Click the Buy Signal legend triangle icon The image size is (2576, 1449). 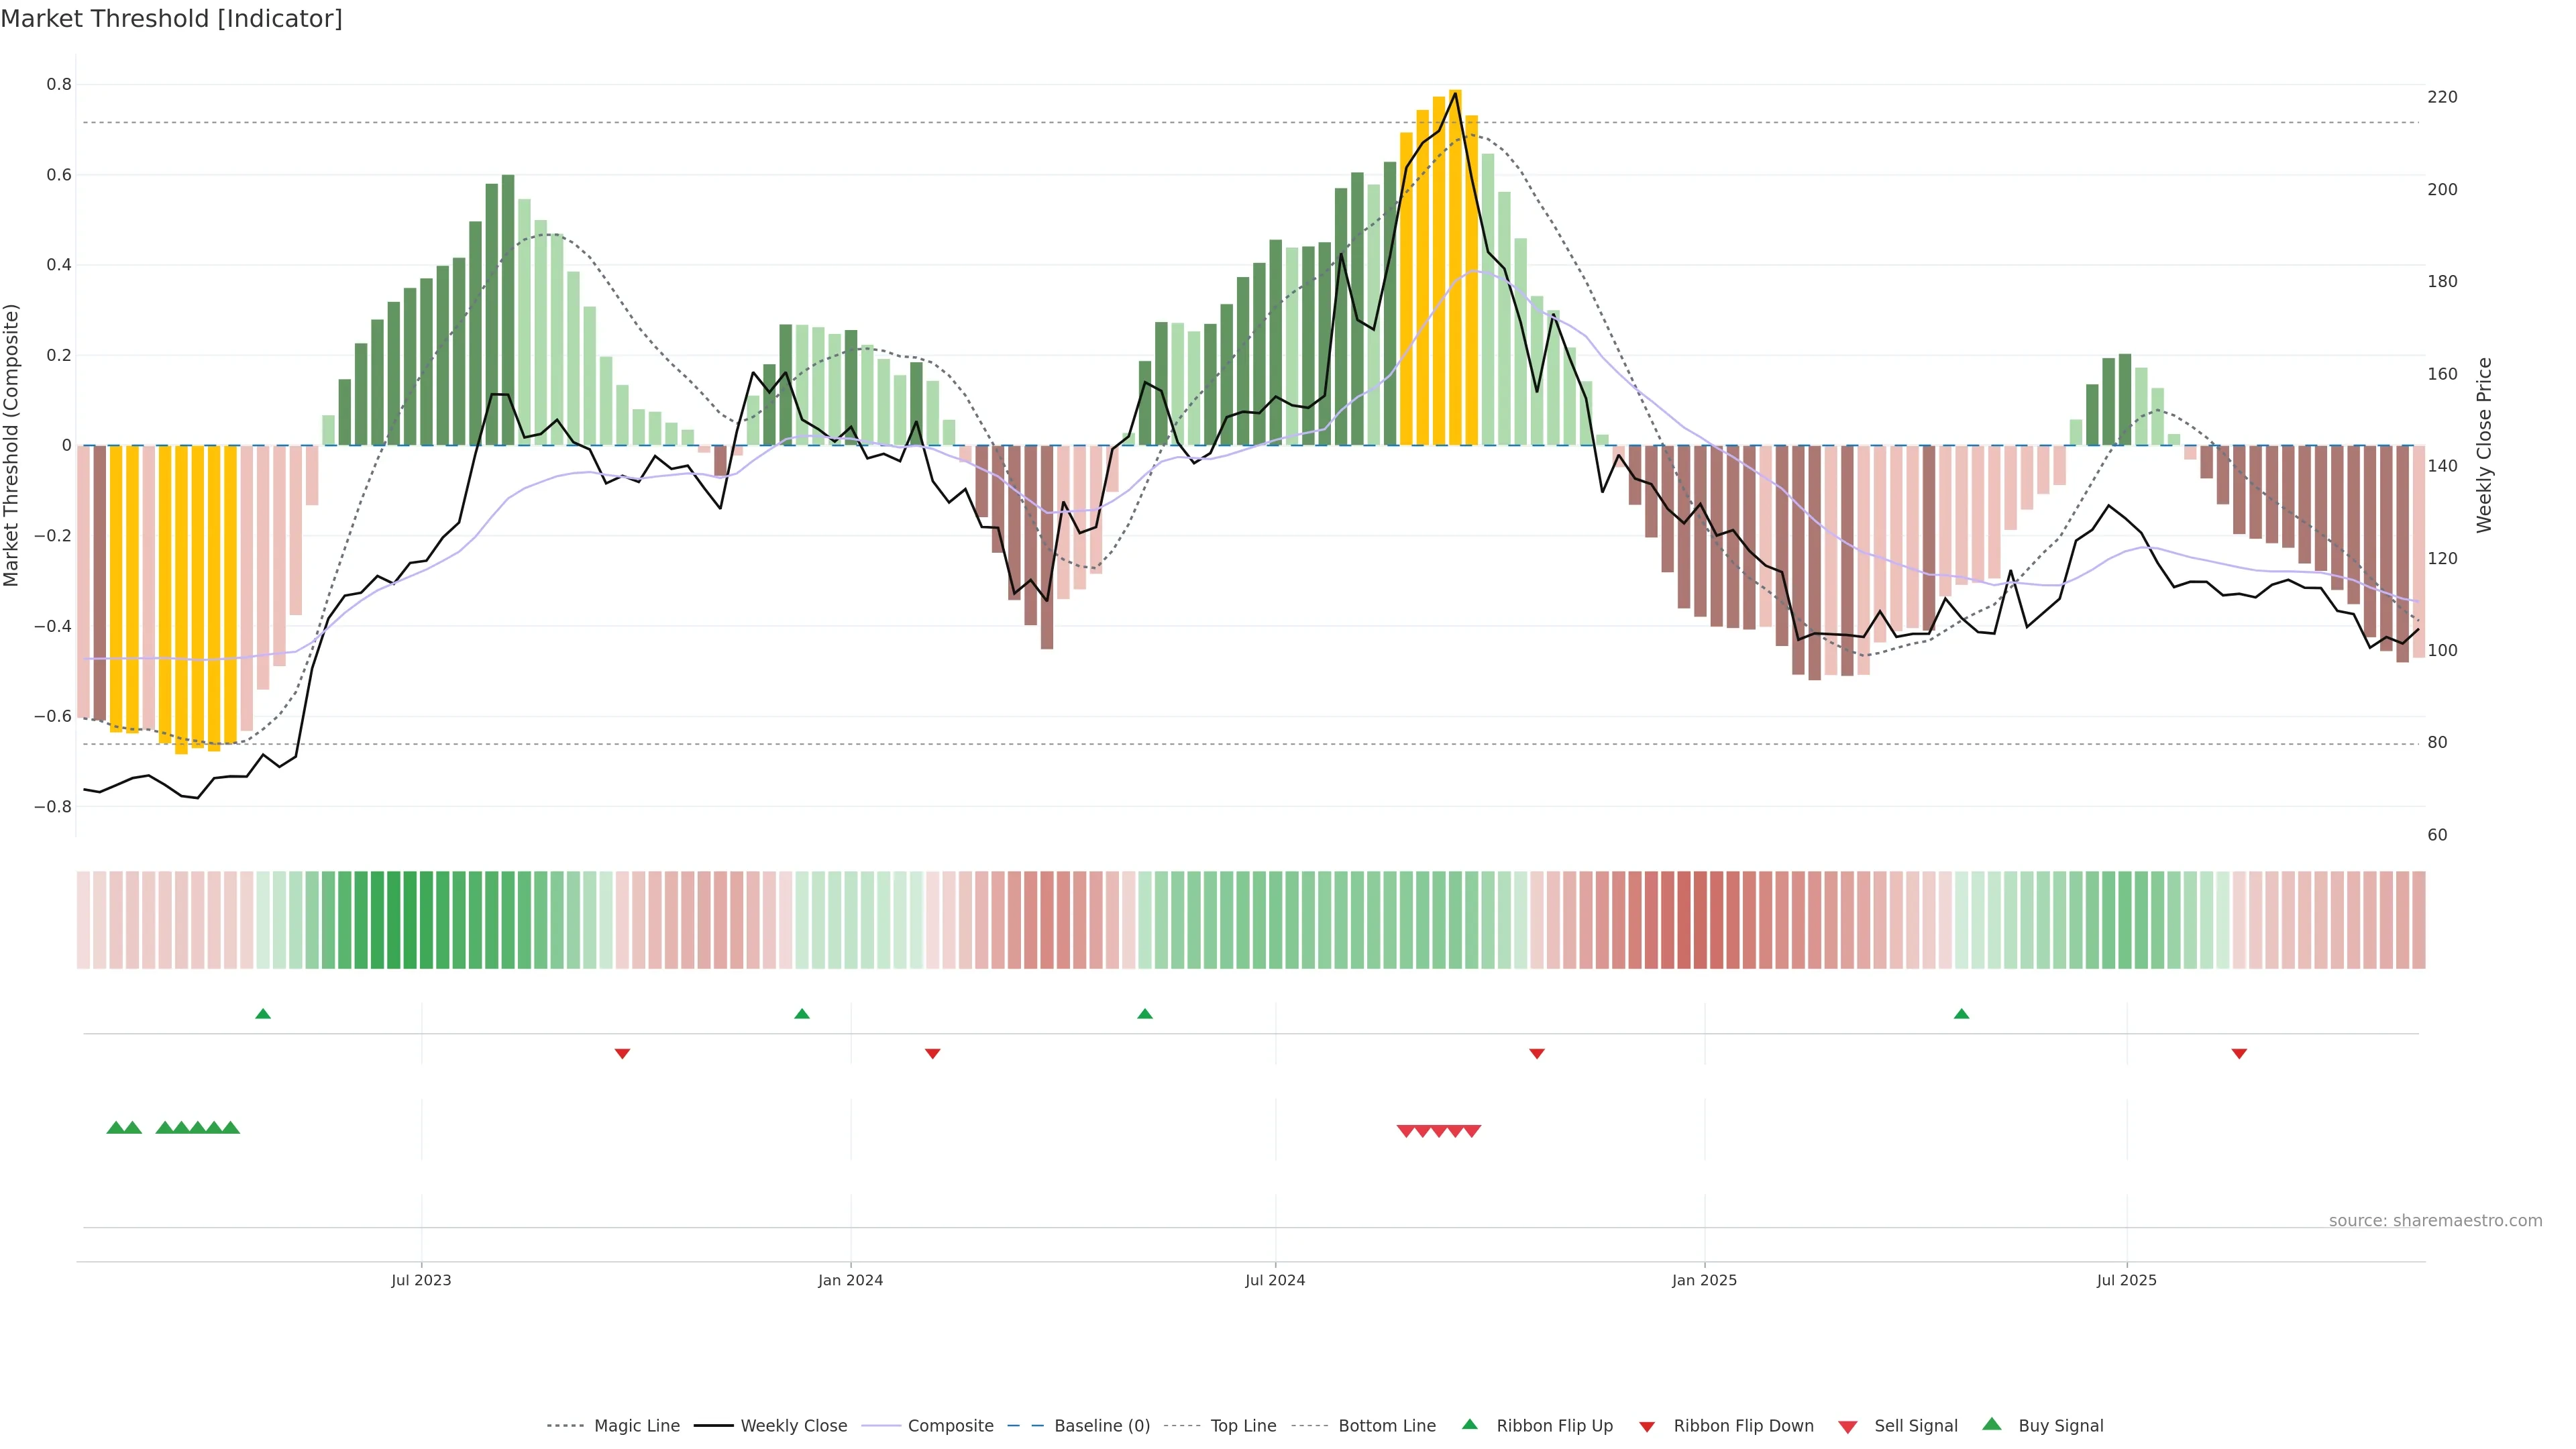coord(1992,1424)
